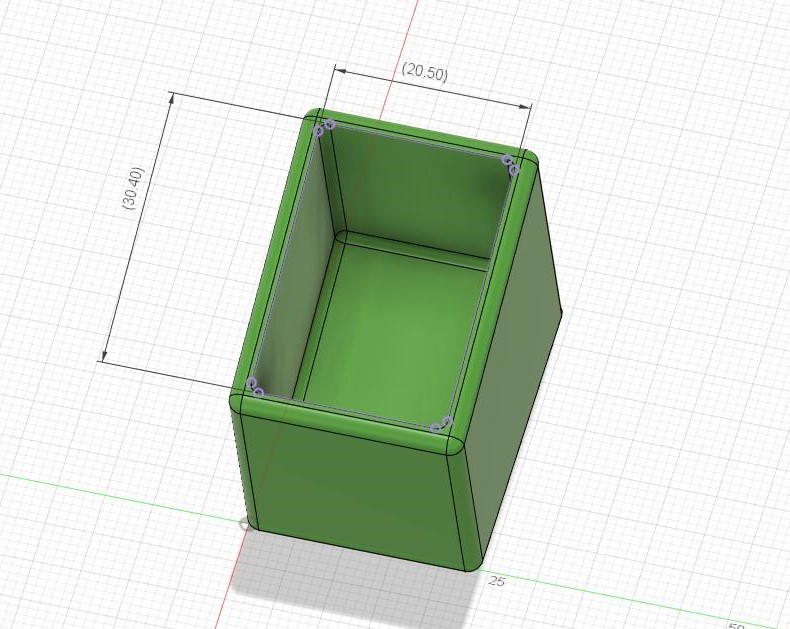Click the origin point at the box's lower-left corner
This screenshot has height=629, width=790.
tap(244, 524)
